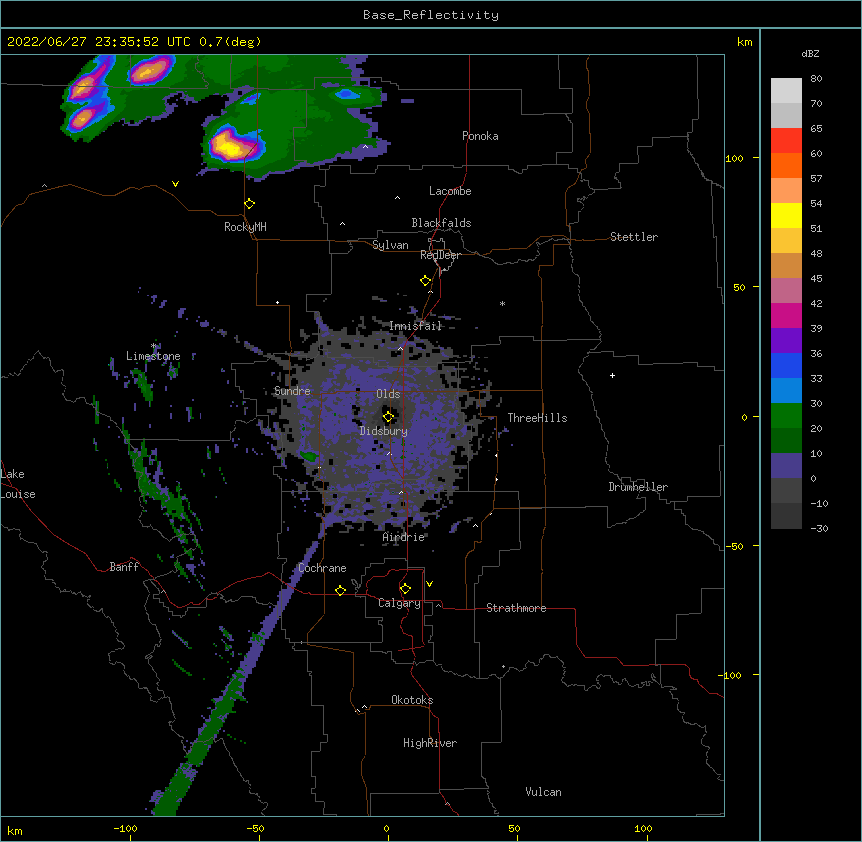The image size is (862, 842).
Task: Click the RockyMH town label
Action: [x=245, y=227]
